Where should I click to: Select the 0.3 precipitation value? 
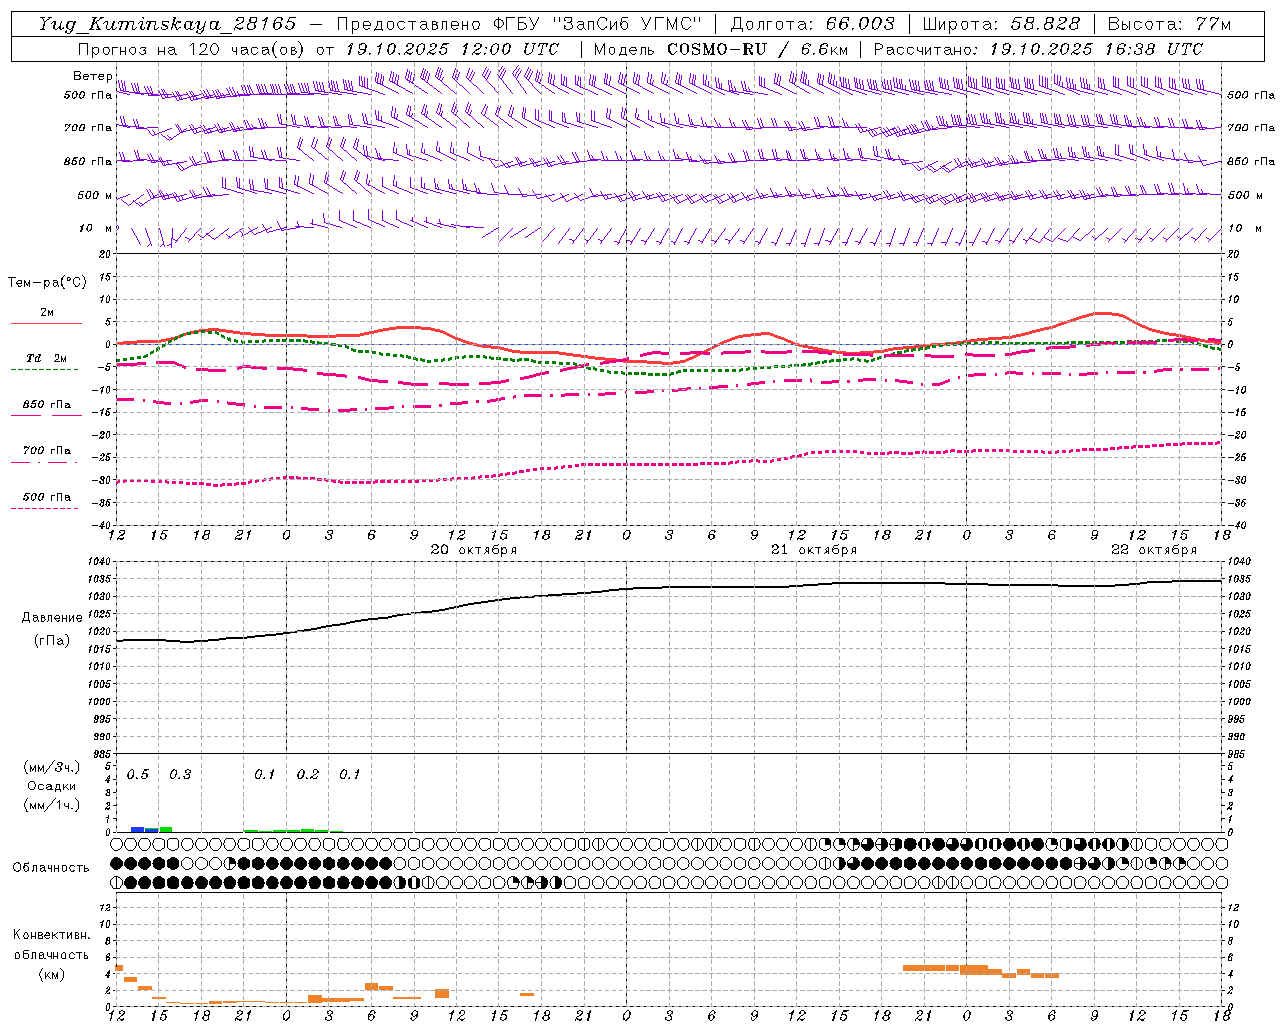(x=180, y=775)
